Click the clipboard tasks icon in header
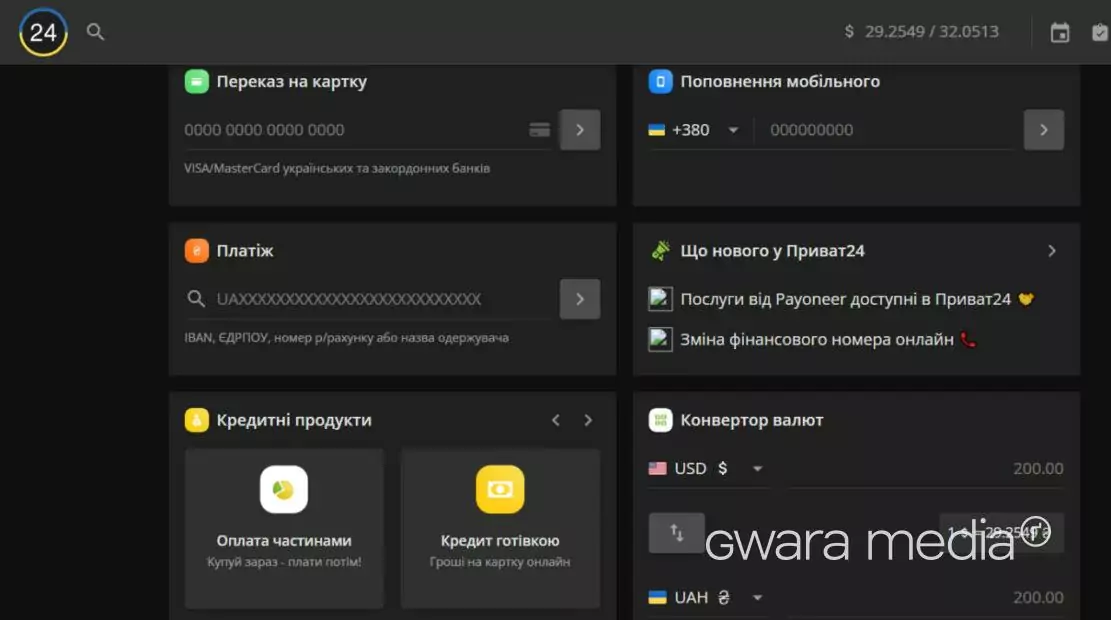The width and height of the screenshot is (1111, 620). click(1100, 33)
